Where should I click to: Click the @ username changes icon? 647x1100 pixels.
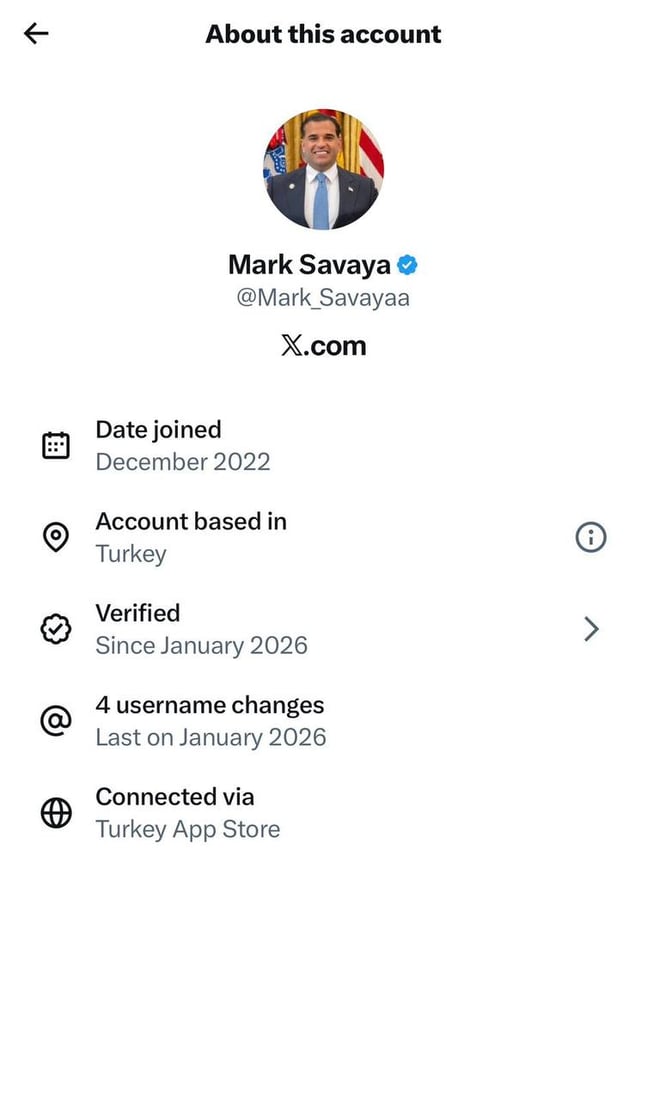click(56, 721)
